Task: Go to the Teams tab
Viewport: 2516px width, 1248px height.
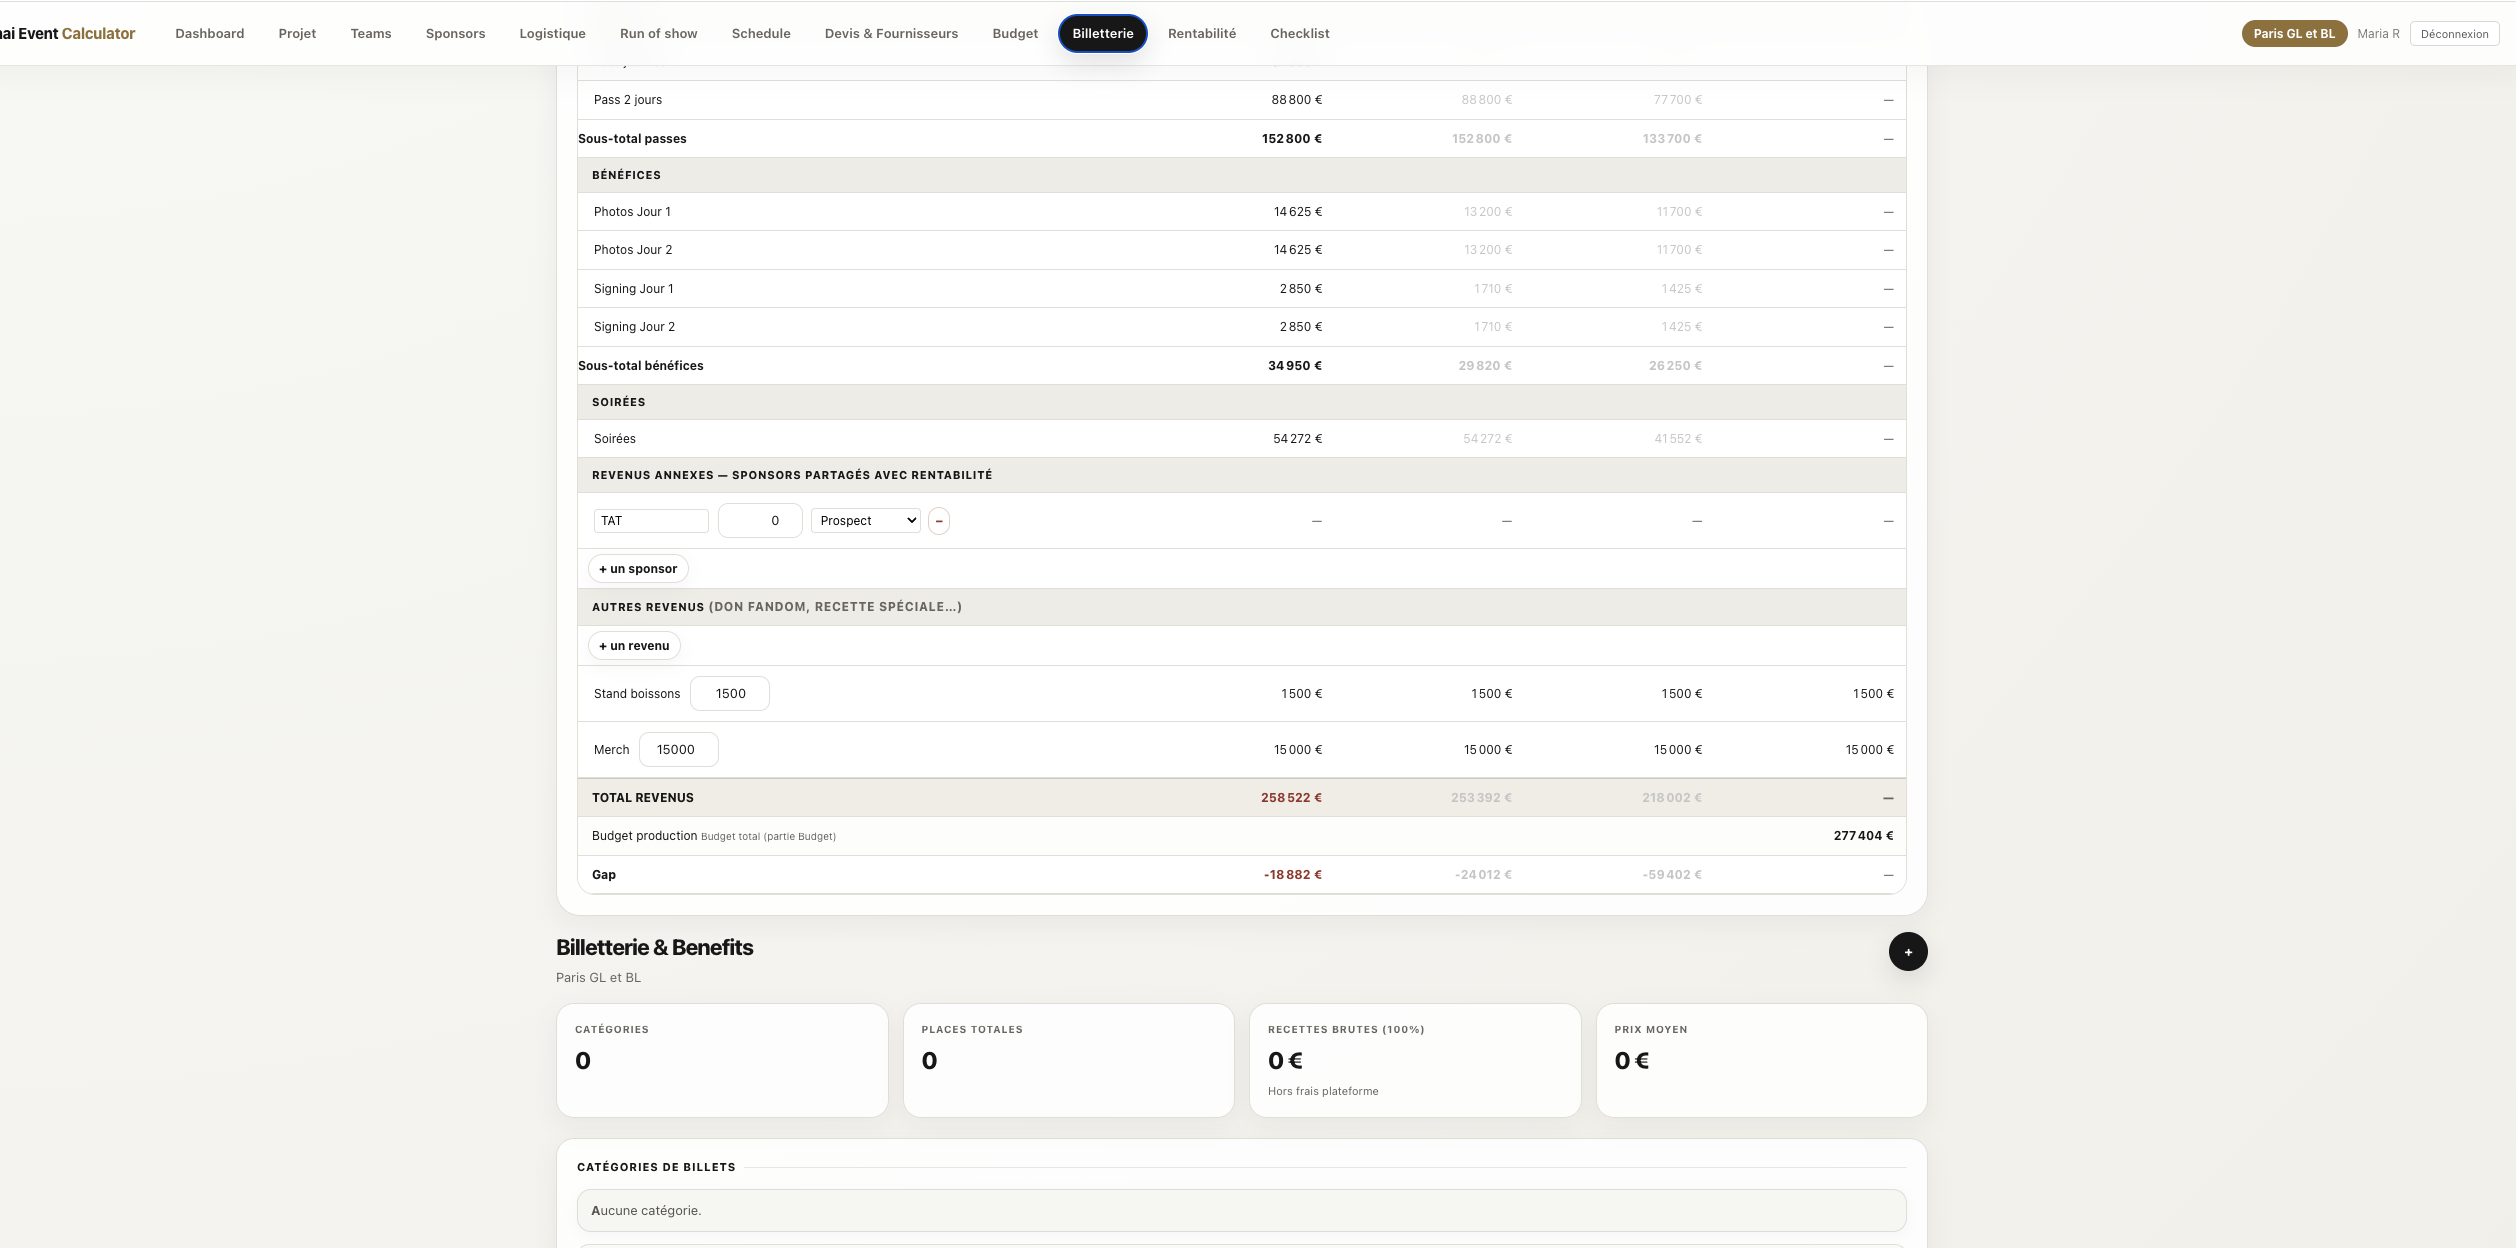Action: [371, 33]
